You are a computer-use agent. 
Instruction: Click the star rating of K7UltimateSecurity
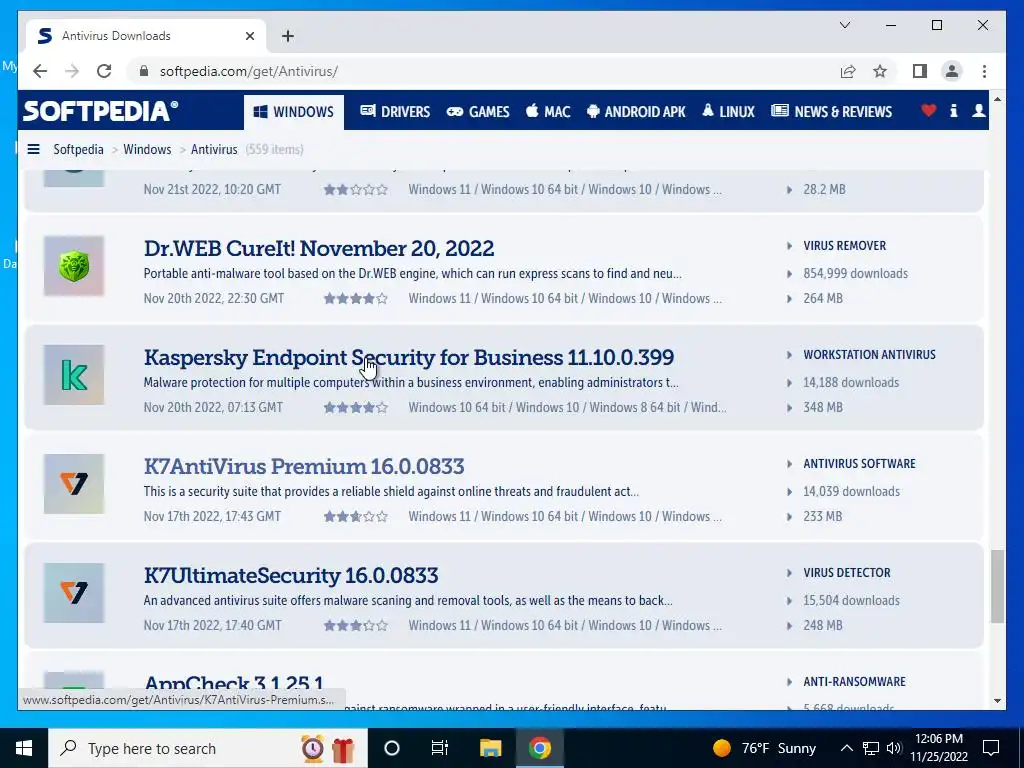click(356, 626)
